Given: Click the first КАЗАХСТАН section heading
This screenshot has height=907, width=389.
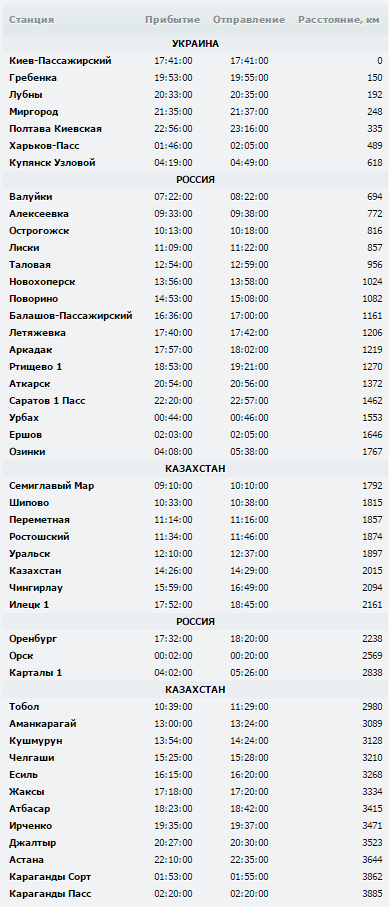Looking at the screenshot, I should click(195, 469).
